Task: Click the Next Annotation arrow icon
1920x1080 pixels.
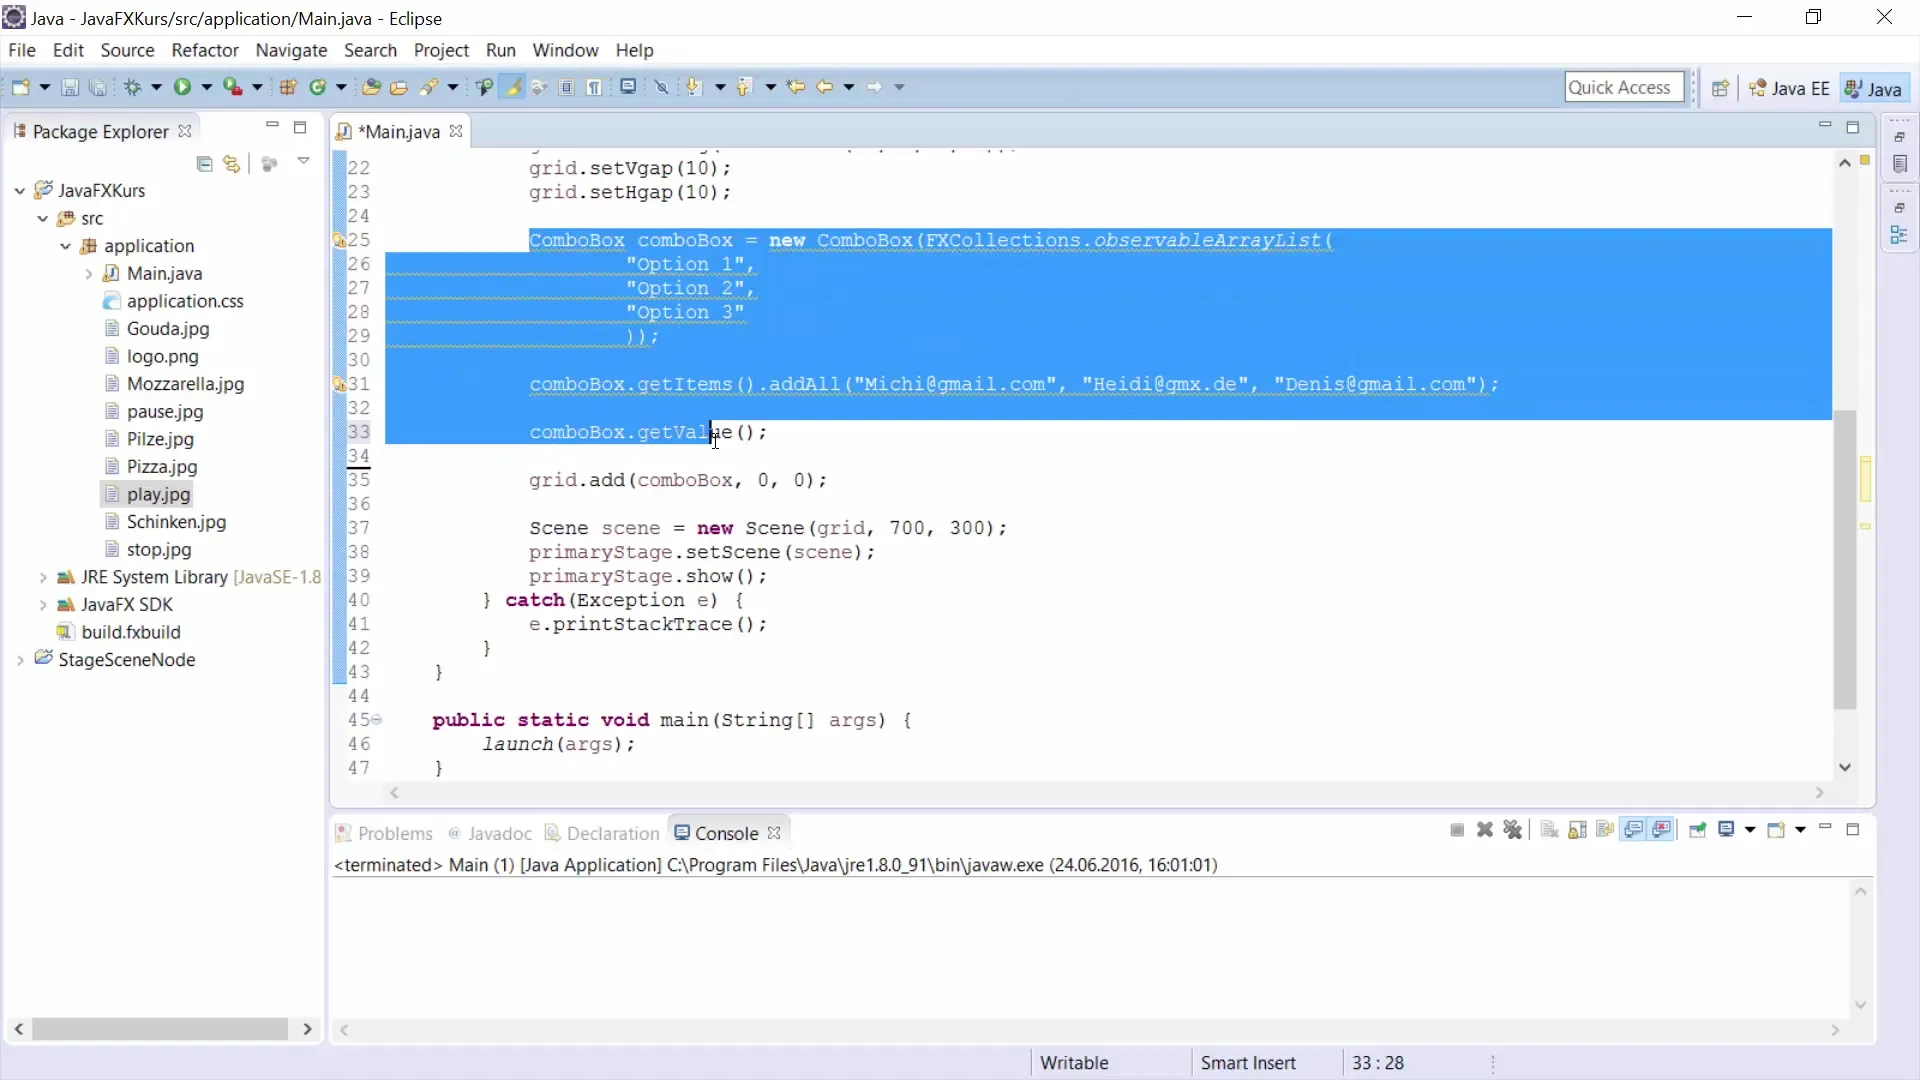Action: (x=693, y=87)
